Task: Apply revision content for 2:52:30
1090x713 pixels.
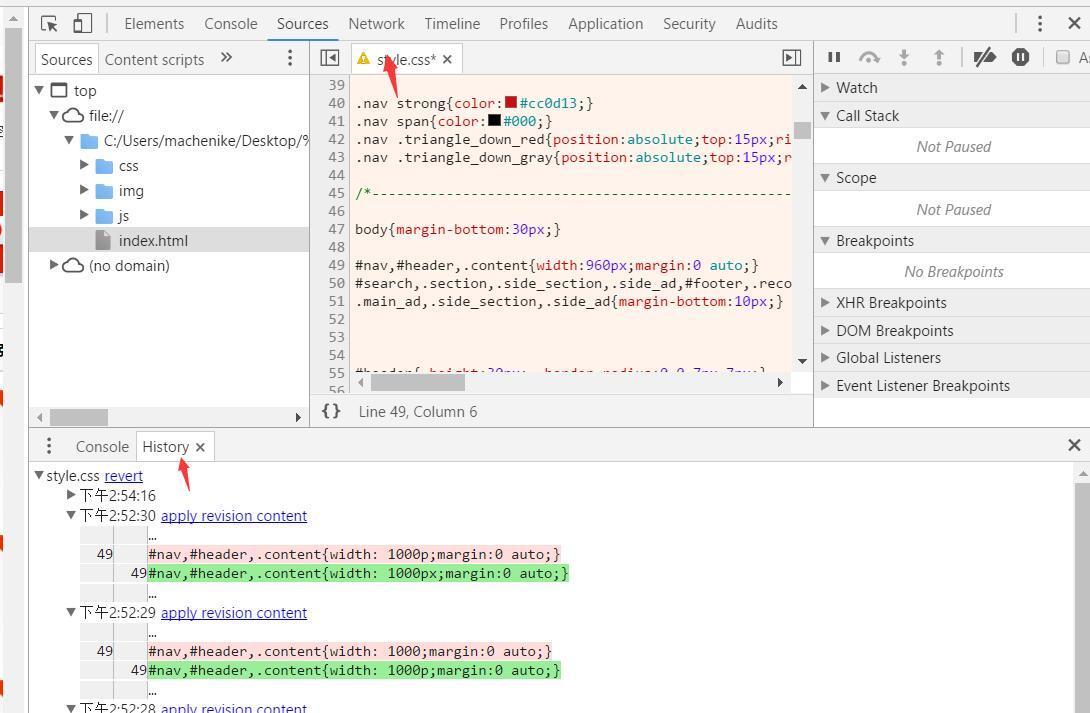Action: pyautogui.click(x=233, y=515)
